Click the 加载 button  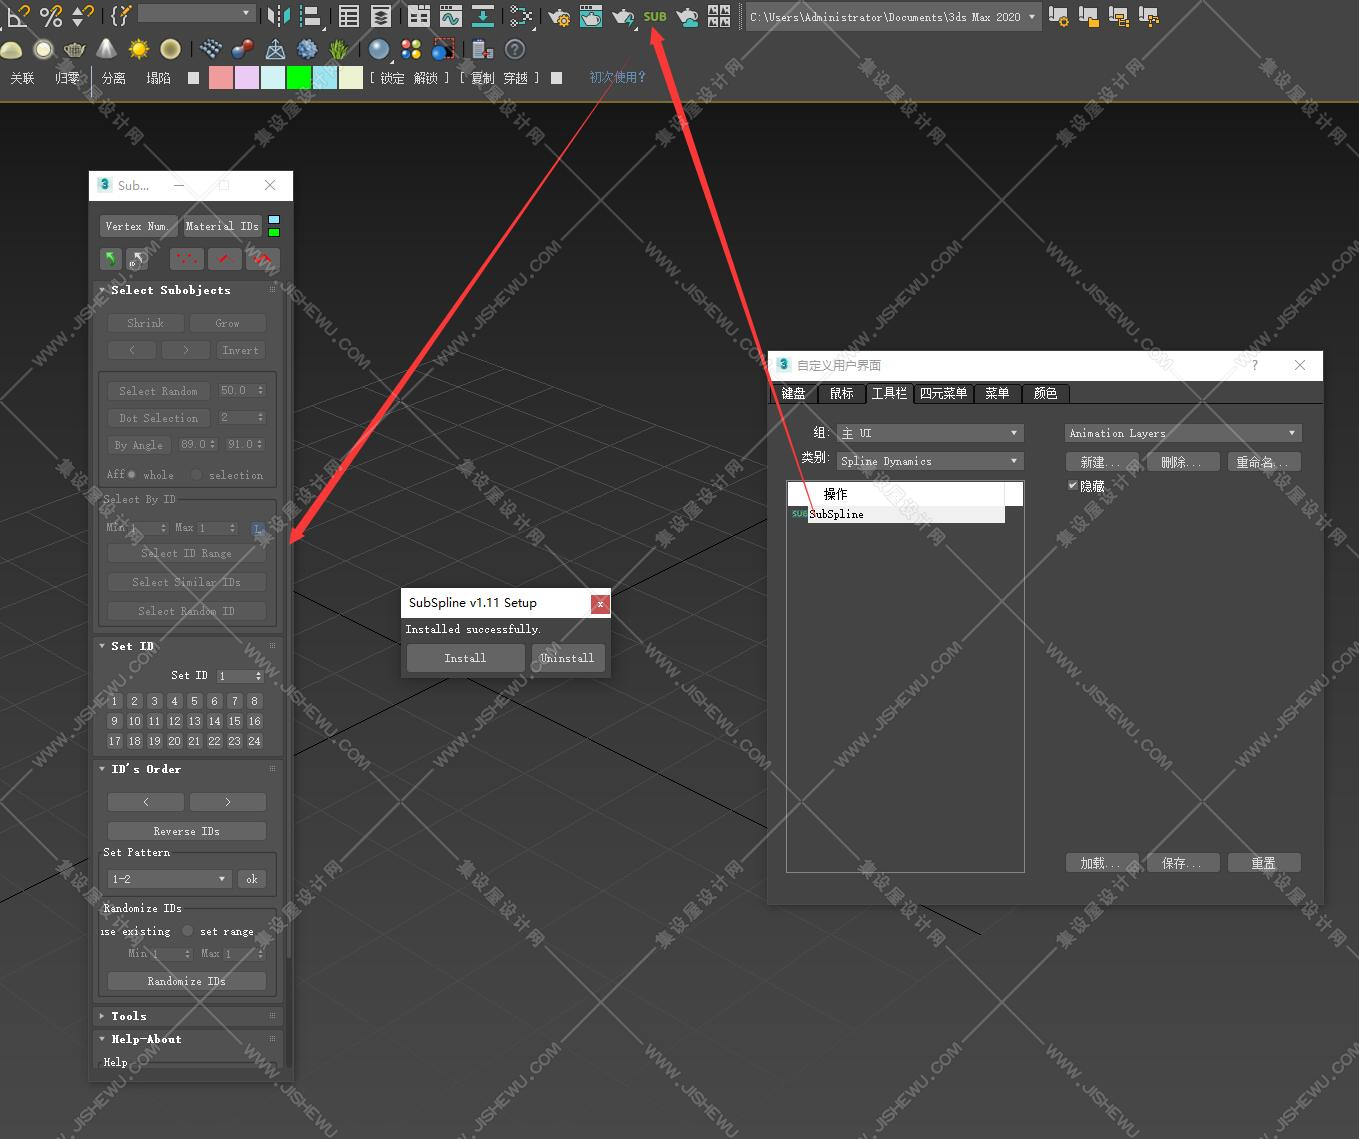tap(1102, 863)
